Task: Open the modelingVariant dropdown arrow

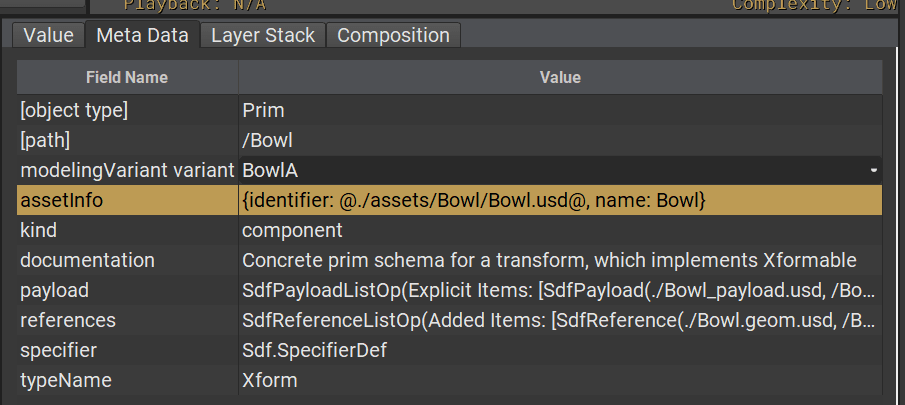Action: (874, 170)
